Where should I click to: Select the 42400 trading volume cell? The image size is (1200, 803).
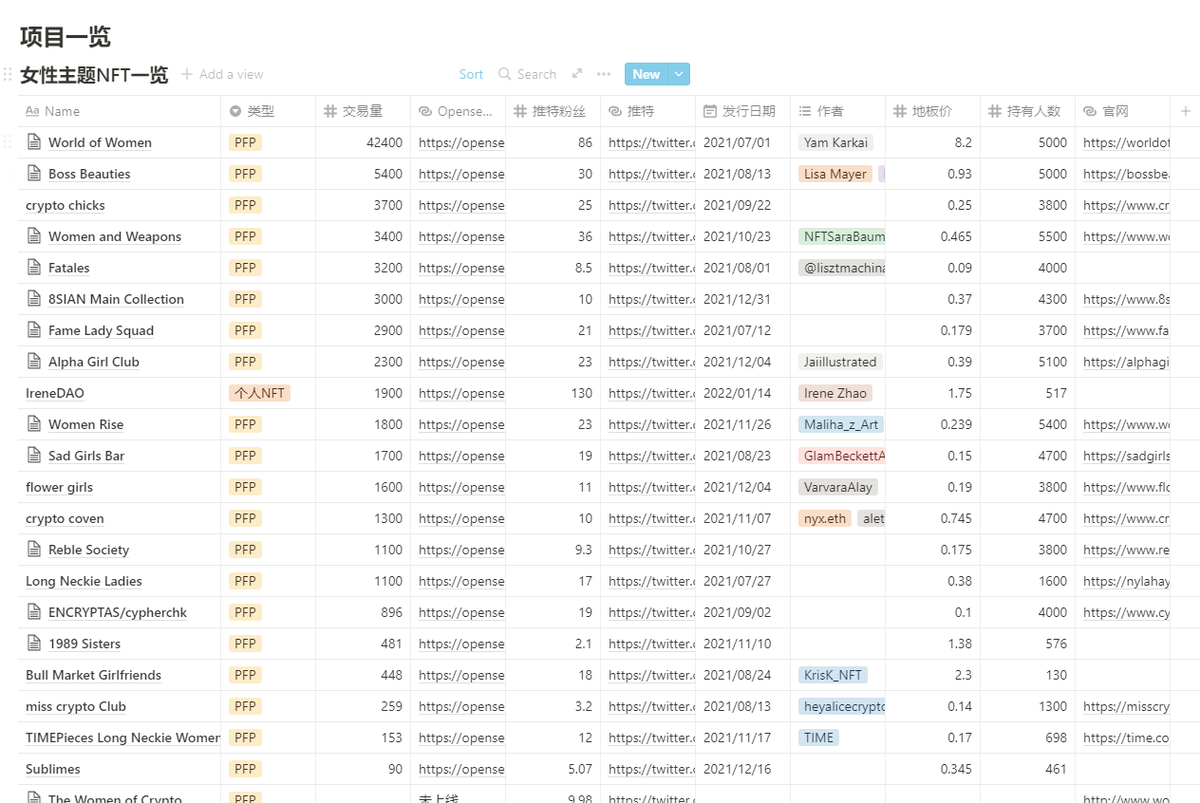click(363, 142)
